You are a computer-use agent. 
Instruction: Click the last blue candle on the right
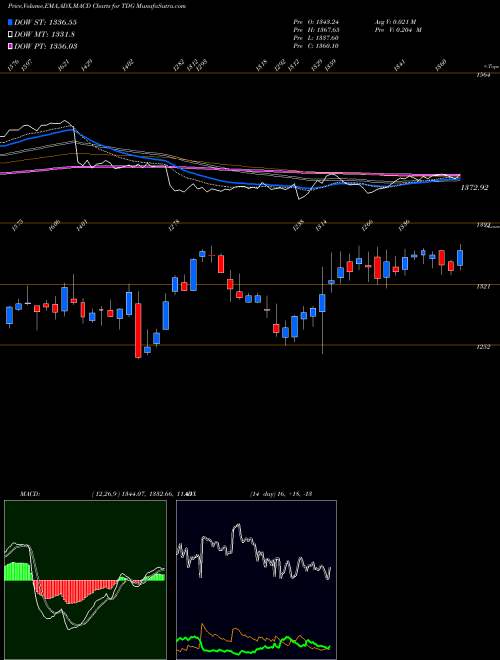460,258
